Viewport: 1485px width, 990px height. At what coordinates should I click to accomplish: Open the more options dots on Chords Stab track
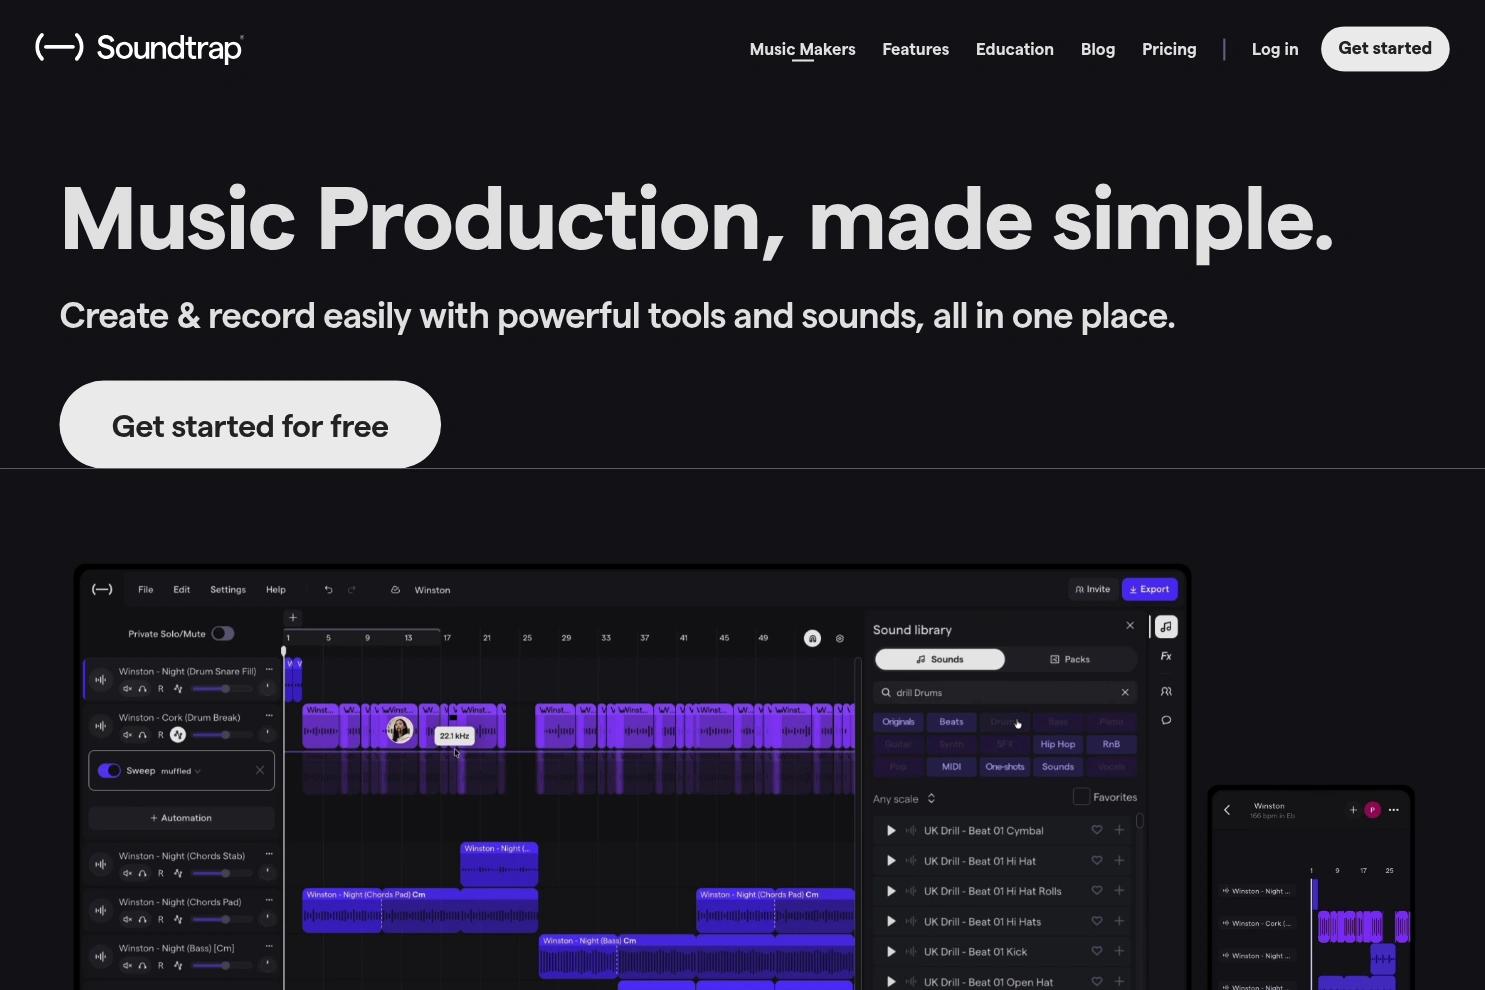269,855
